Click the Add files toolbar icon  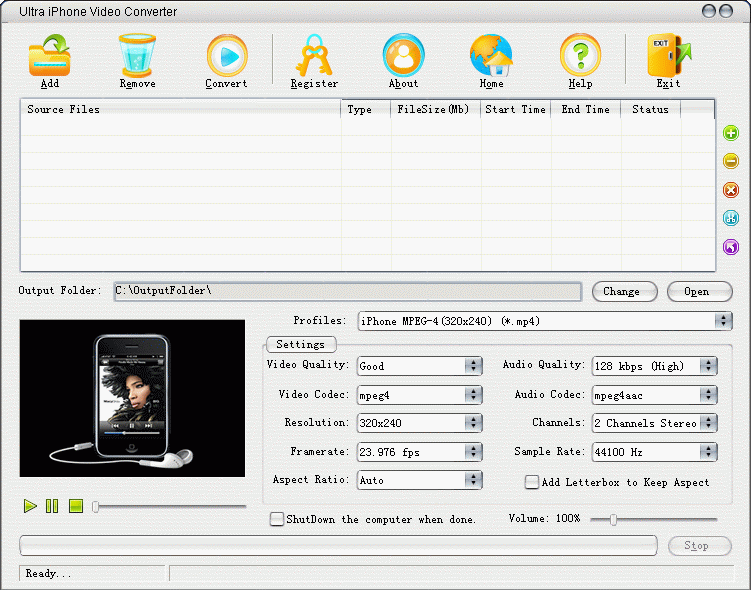(x=49, y=56)
